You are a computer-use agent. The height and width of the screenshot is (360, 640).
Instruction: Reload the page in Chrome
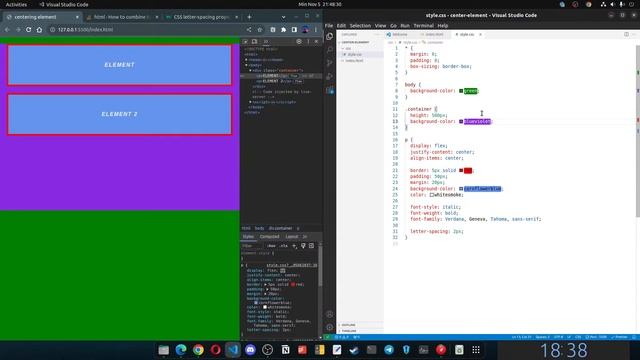coord(29,30)
